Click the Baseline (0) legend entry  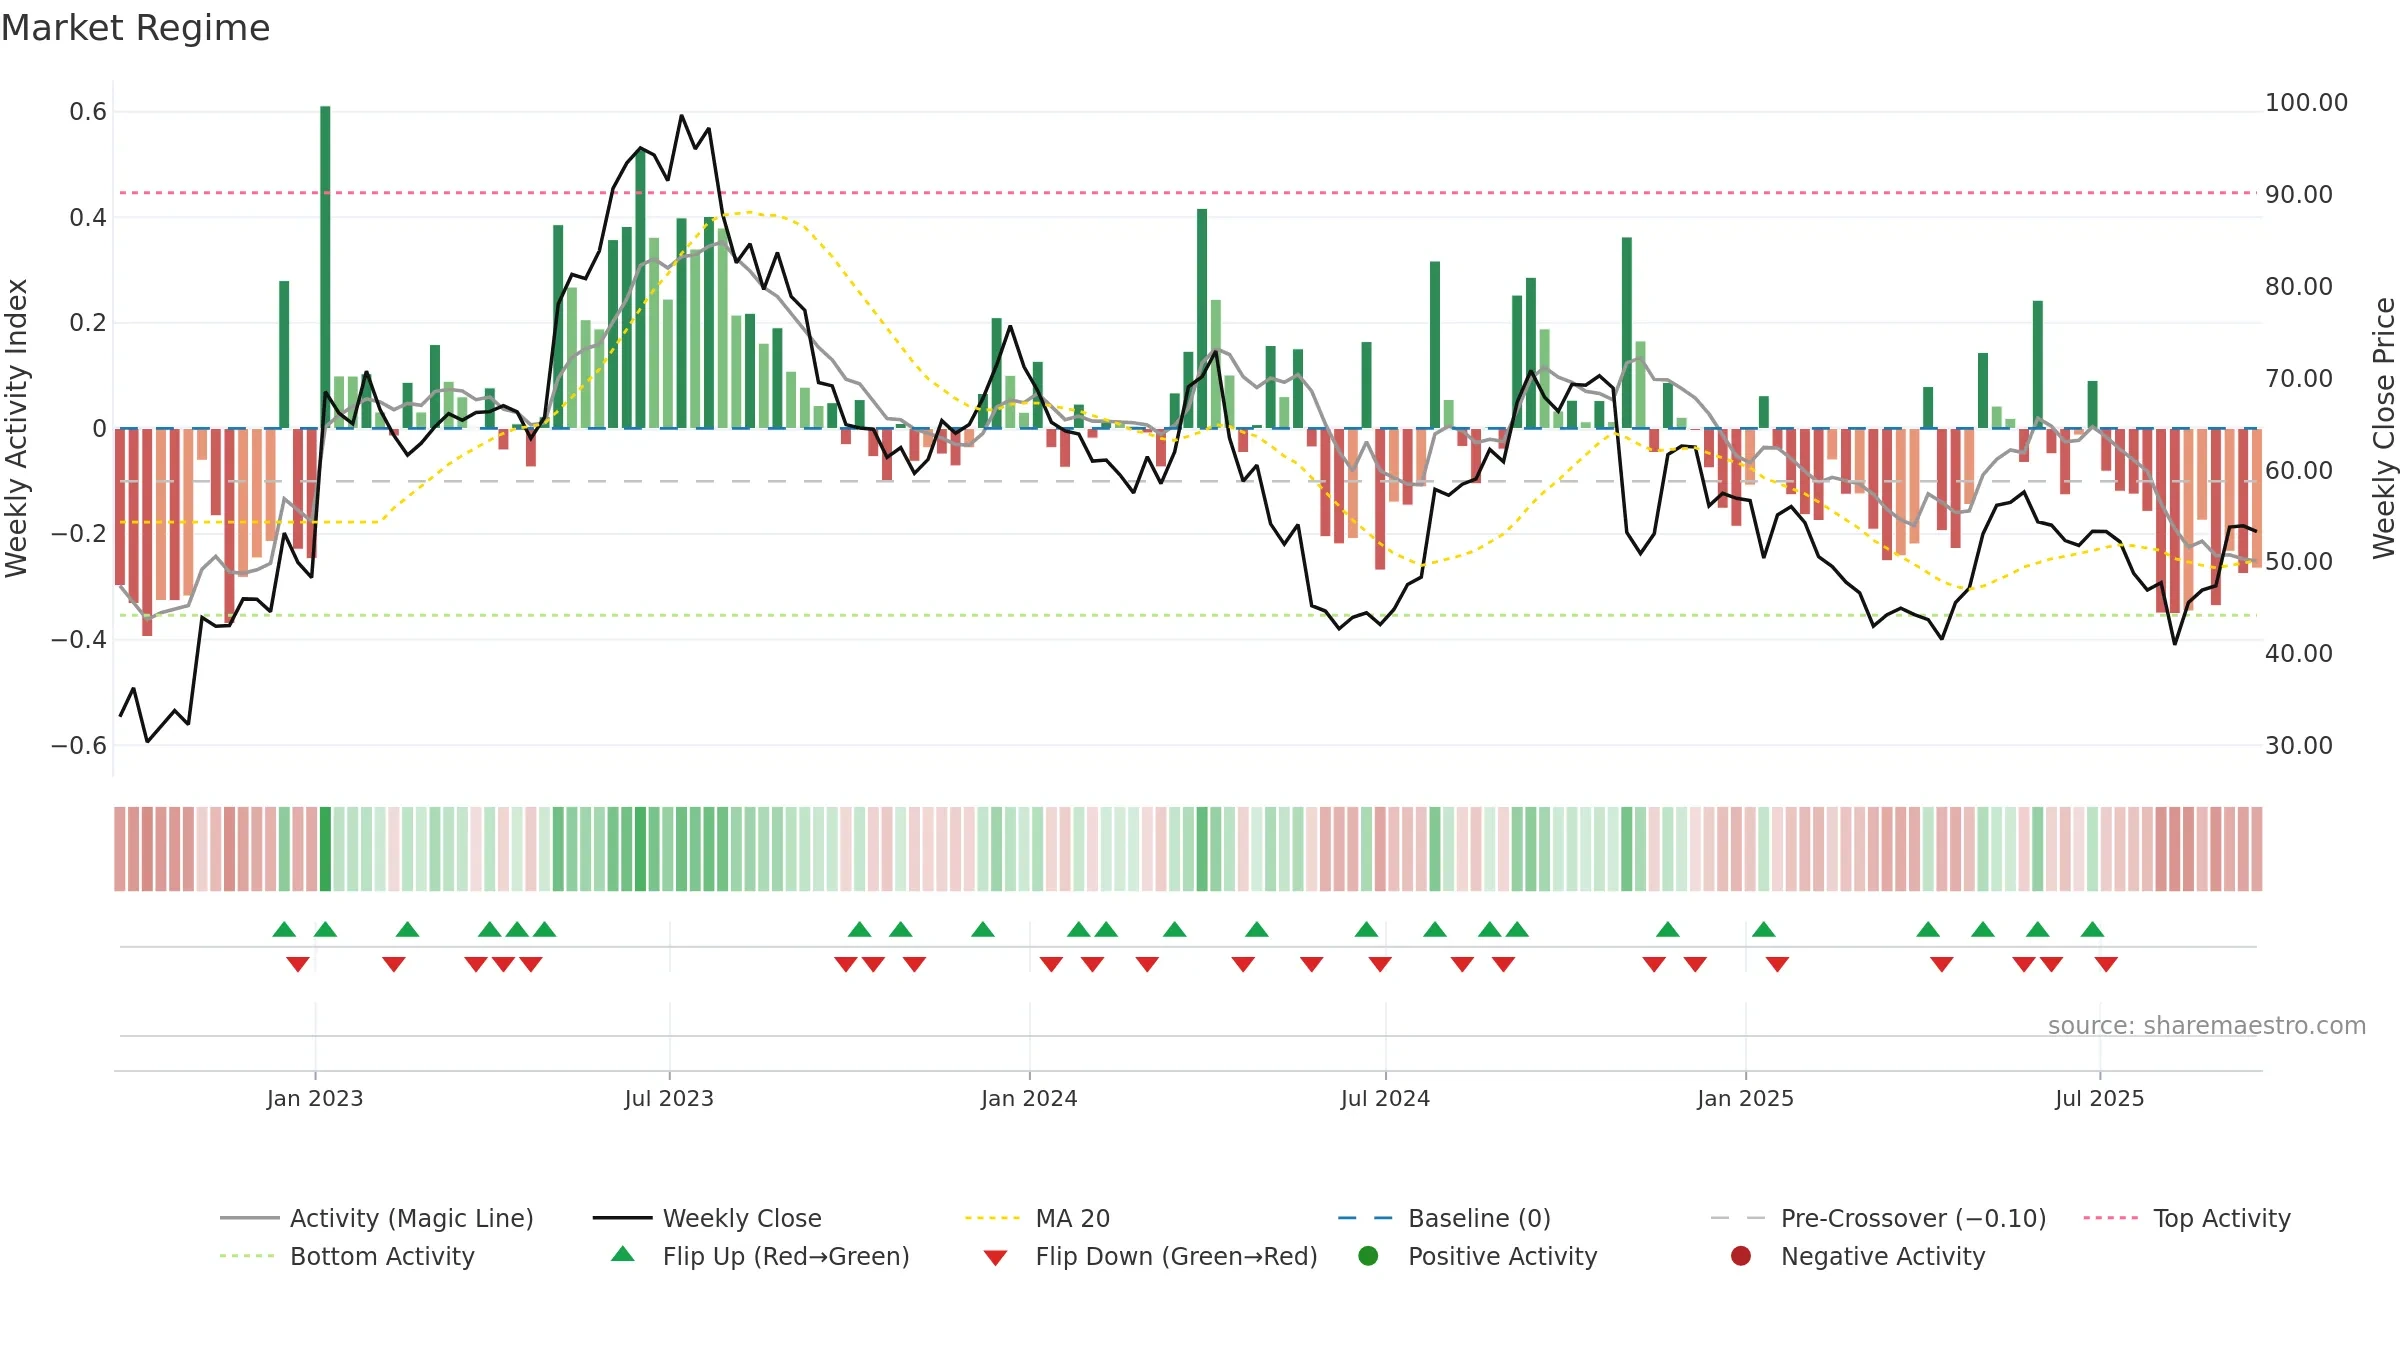(x=1444, y=1218)
